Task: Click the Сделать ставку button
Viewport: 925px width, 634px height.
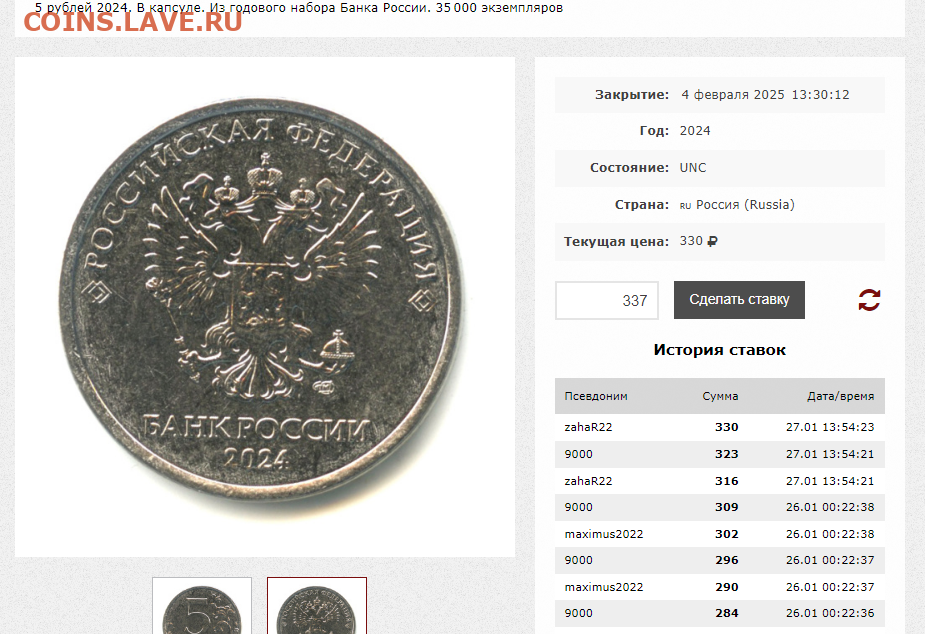Action: pyautogui.click(x=739, y=300)
